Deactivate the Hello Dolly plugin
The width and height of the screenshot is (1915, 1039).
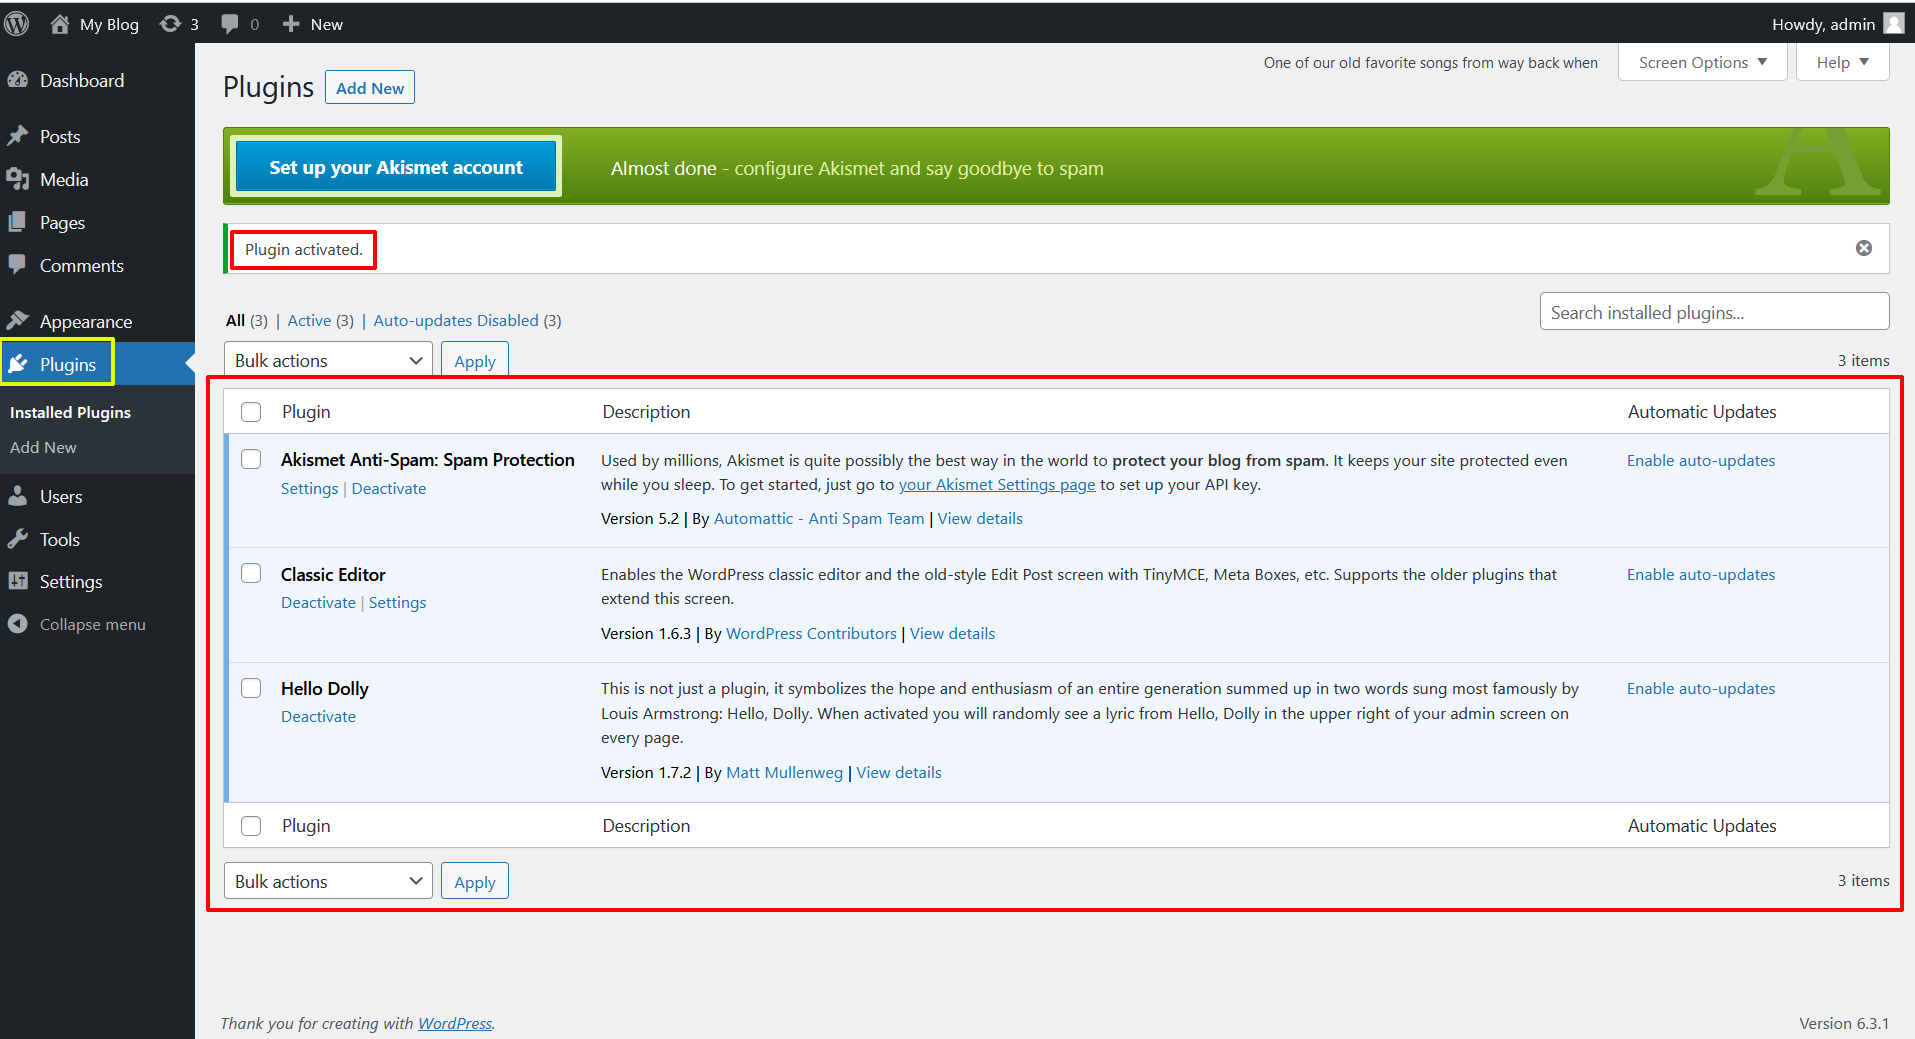click(x=318, y=716)
